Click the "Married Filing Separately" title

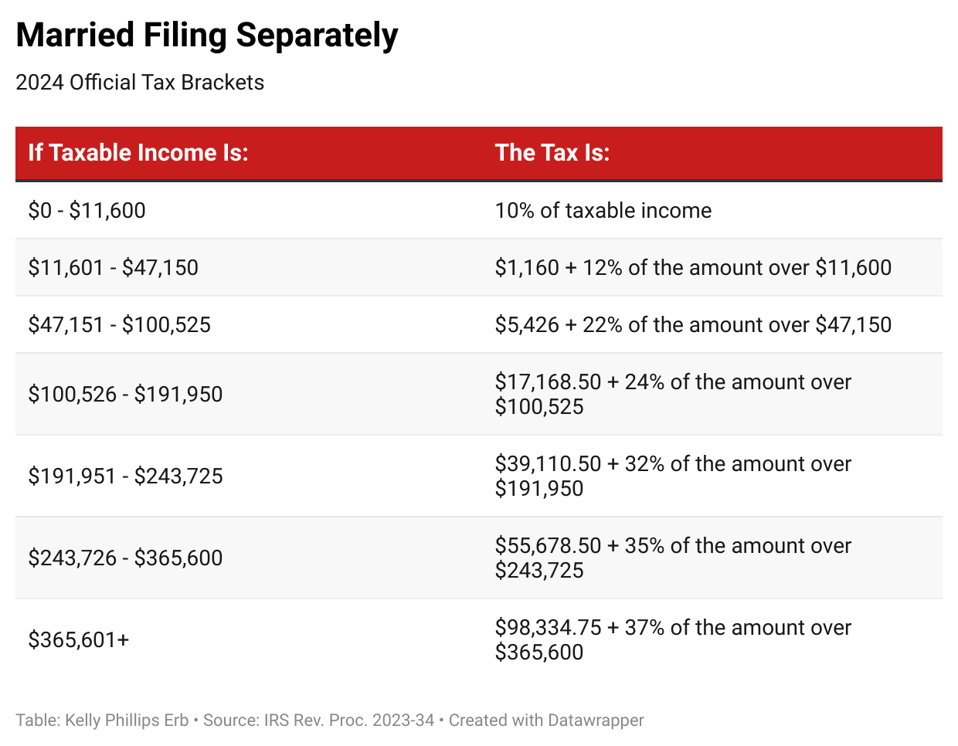pos(207,36)
